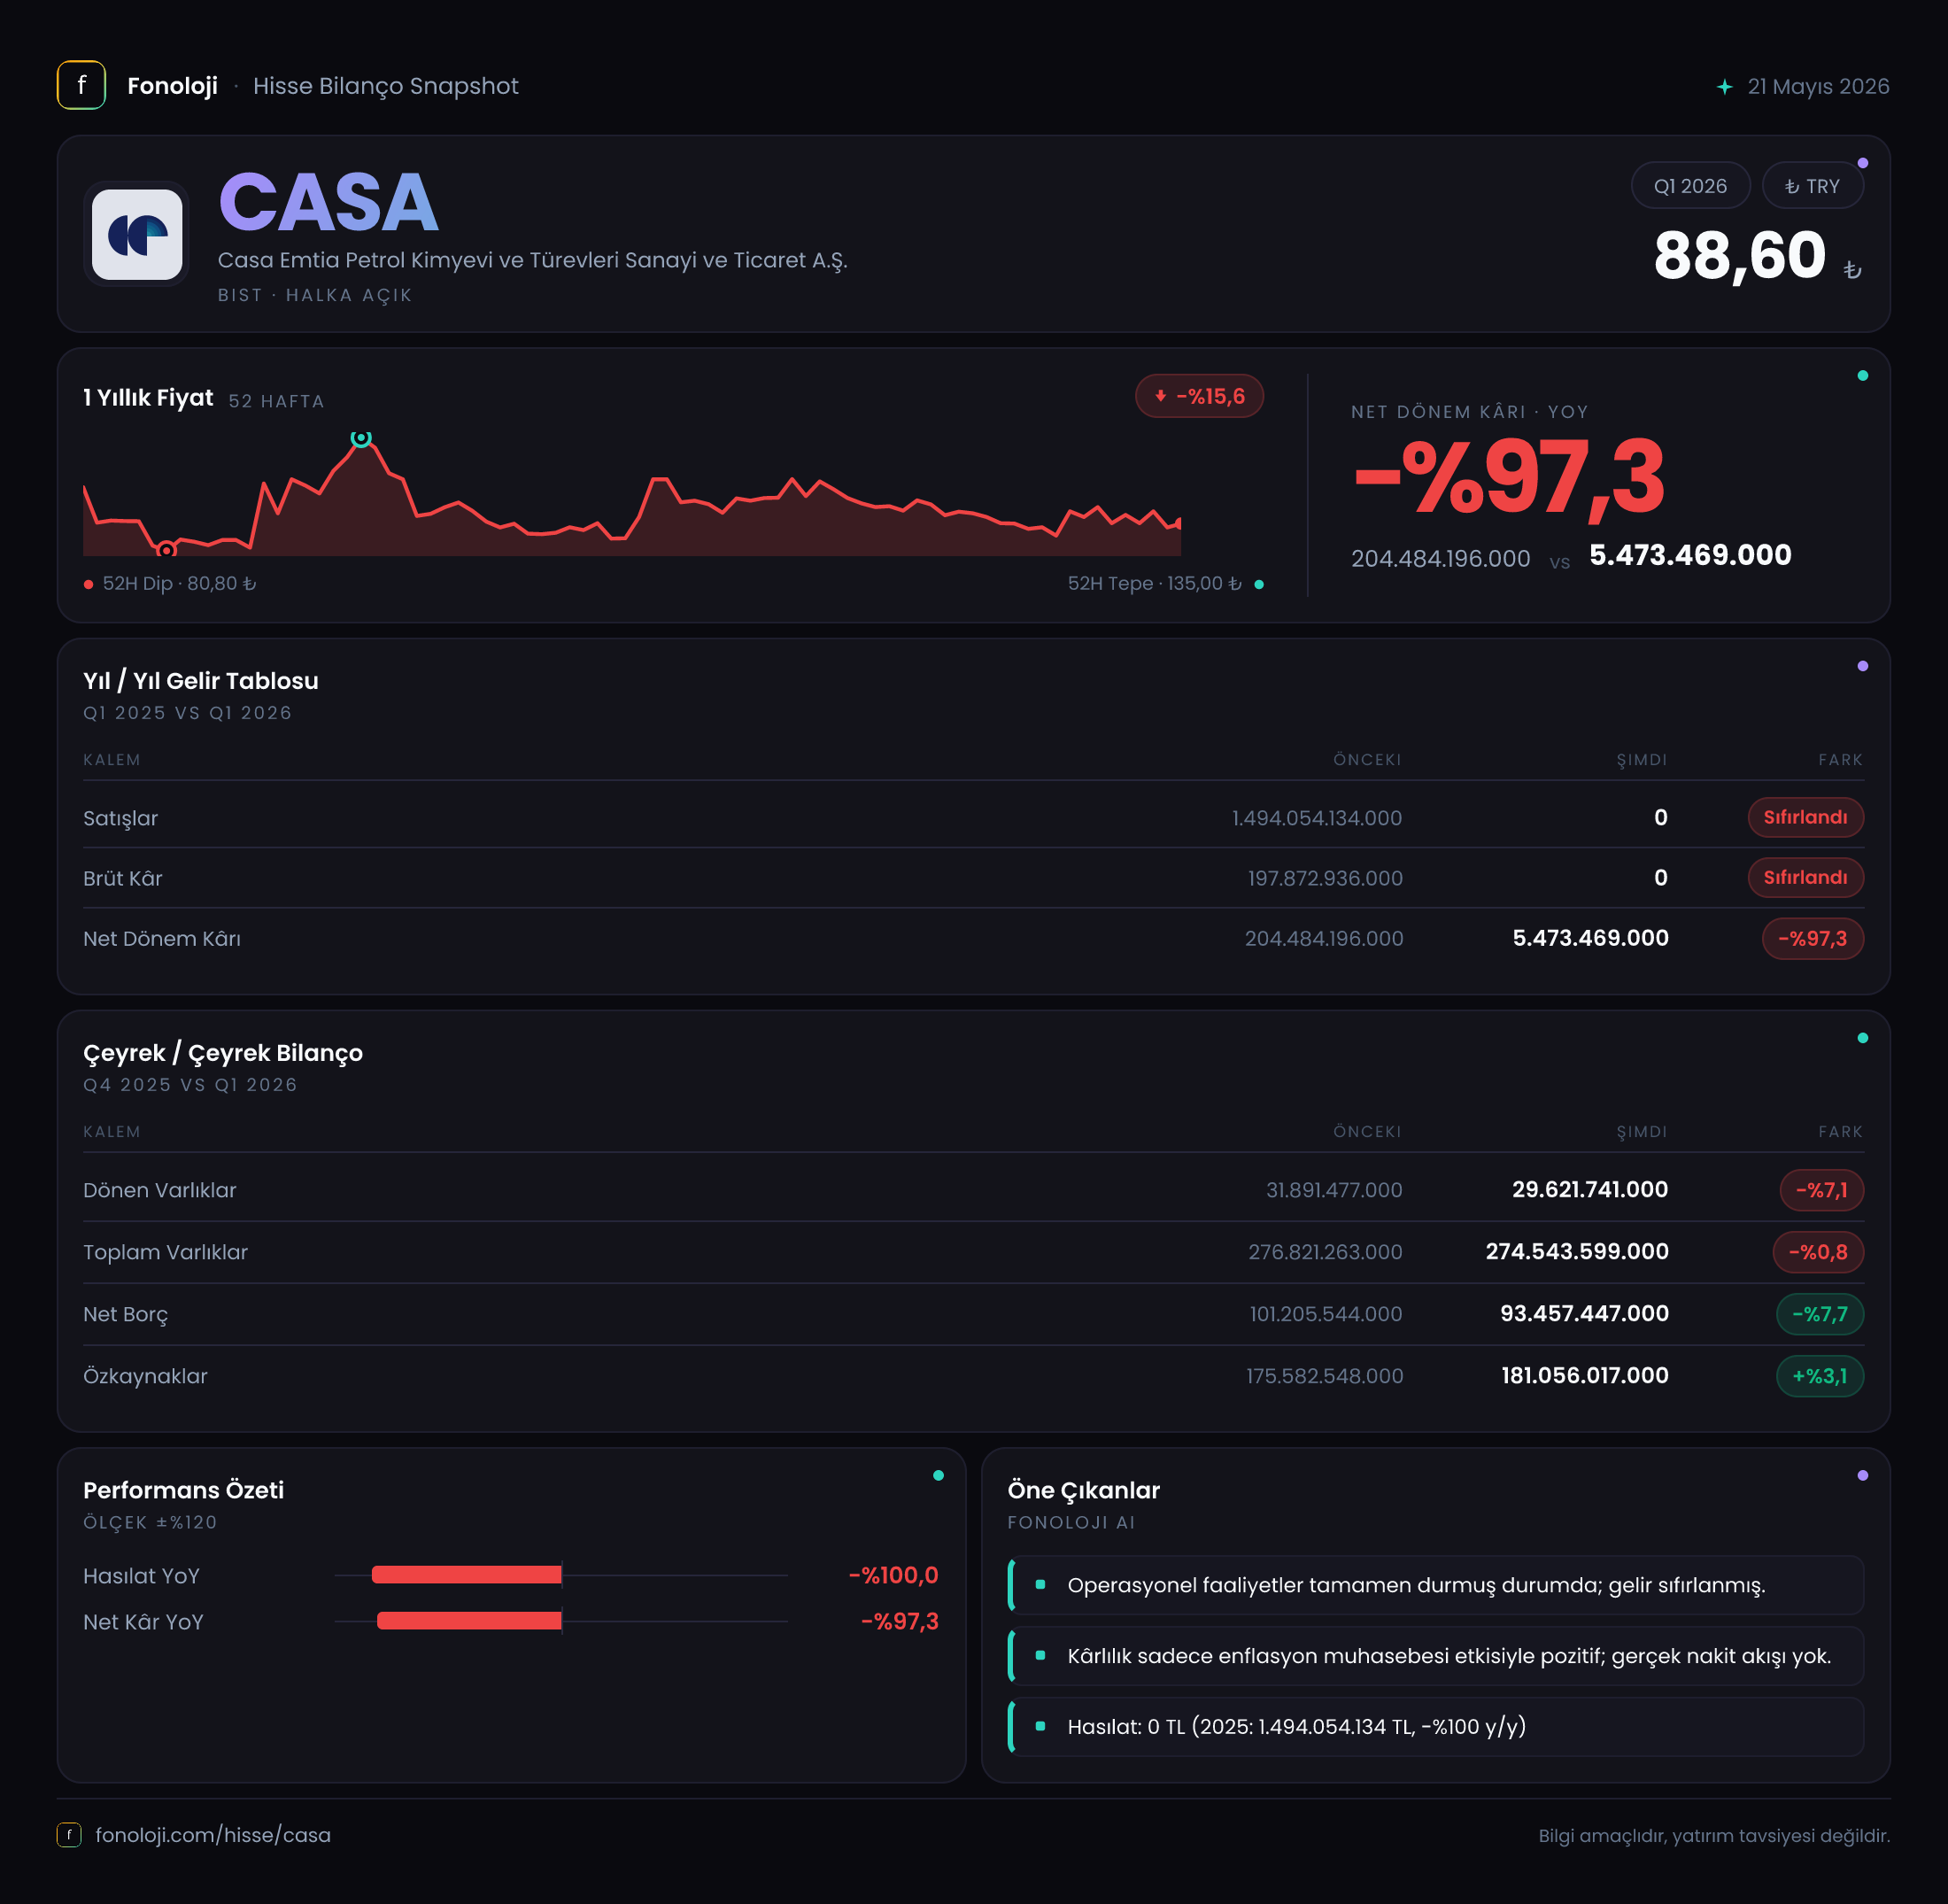Viewport: 1948px width, 1904px height.
Task: Click the sparkle icon beside the date
Action: click(x=1724, y=87)
